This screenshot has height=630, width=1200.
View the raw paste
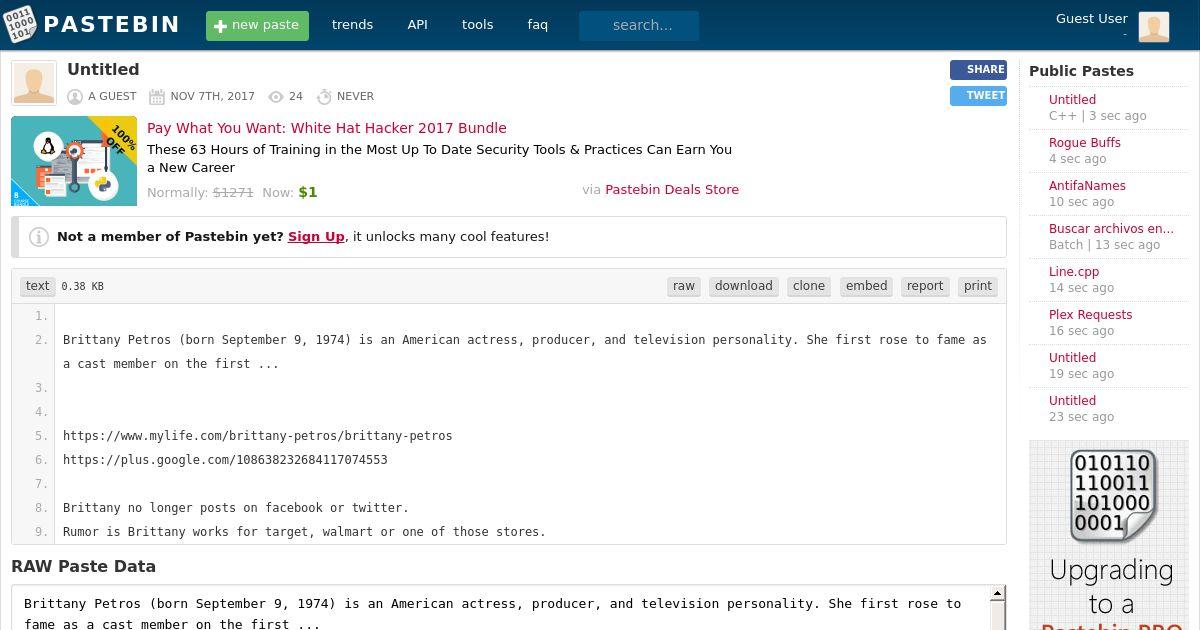(x=684, y=286)
